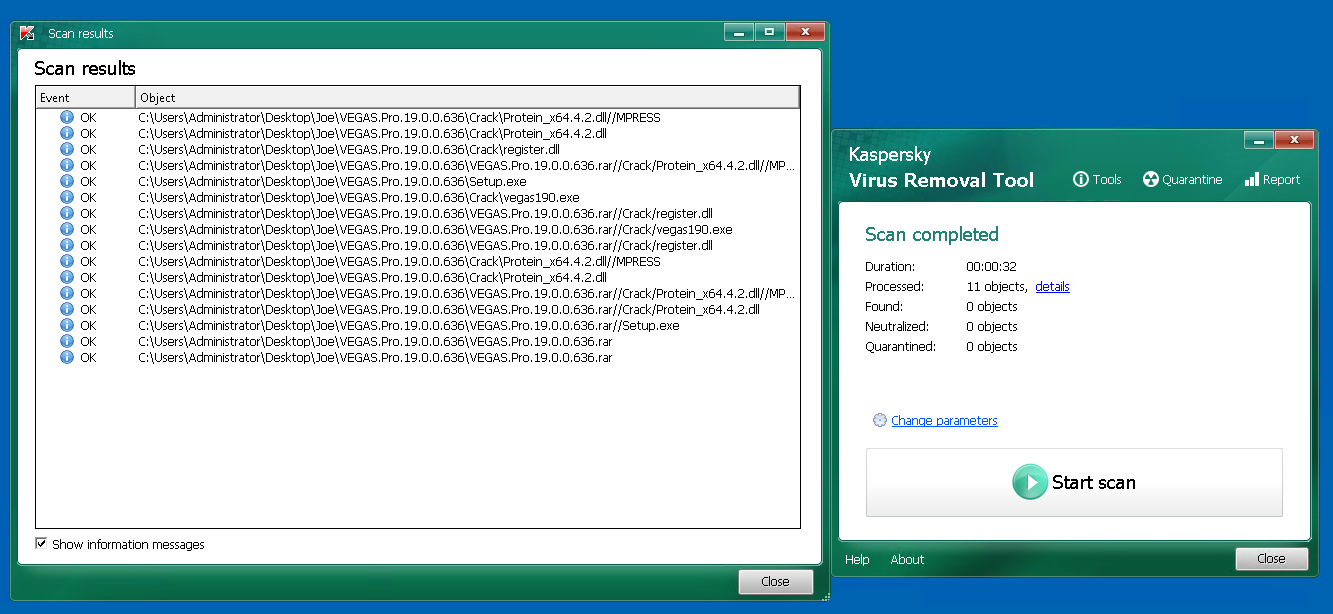
Task: Click the Kaspersky icon in Scan results title bar
Action: 28,33
